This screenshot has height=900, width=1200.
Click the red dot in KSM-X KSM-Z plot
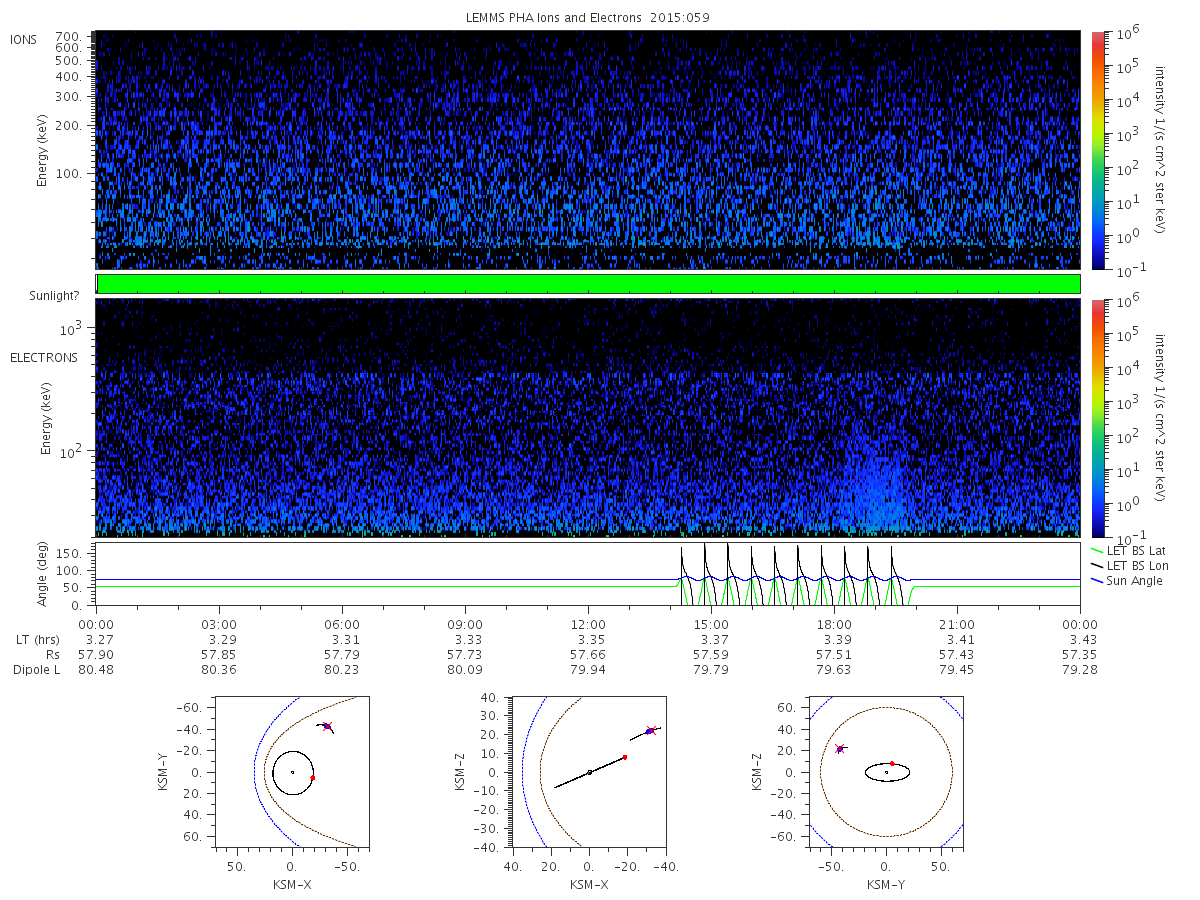click(625, 757)
